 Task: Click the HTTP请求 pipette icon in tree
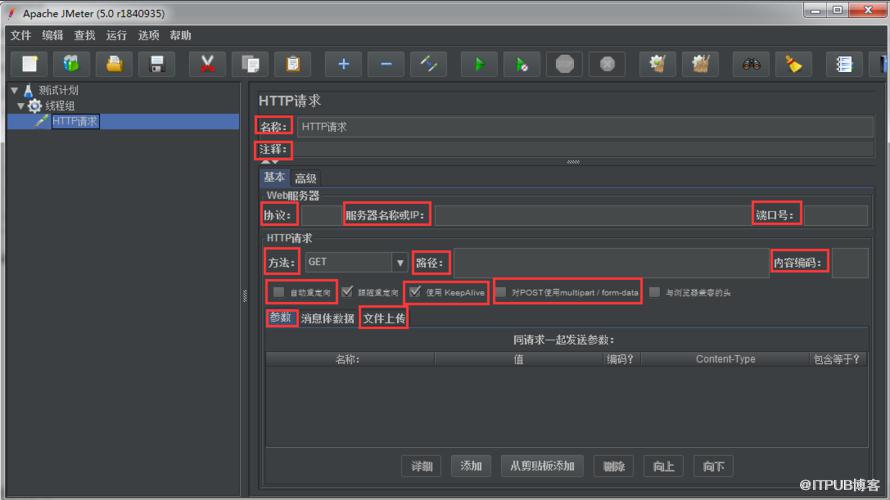click(41, 121)
